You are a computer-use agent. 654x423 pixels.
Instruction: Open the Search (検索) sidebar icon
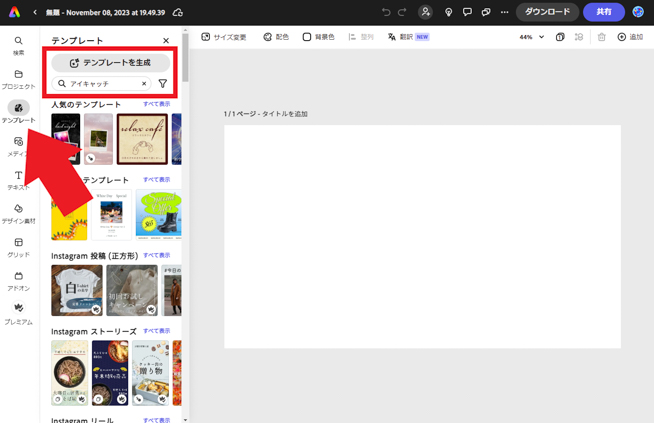click(x=18, y=45)
